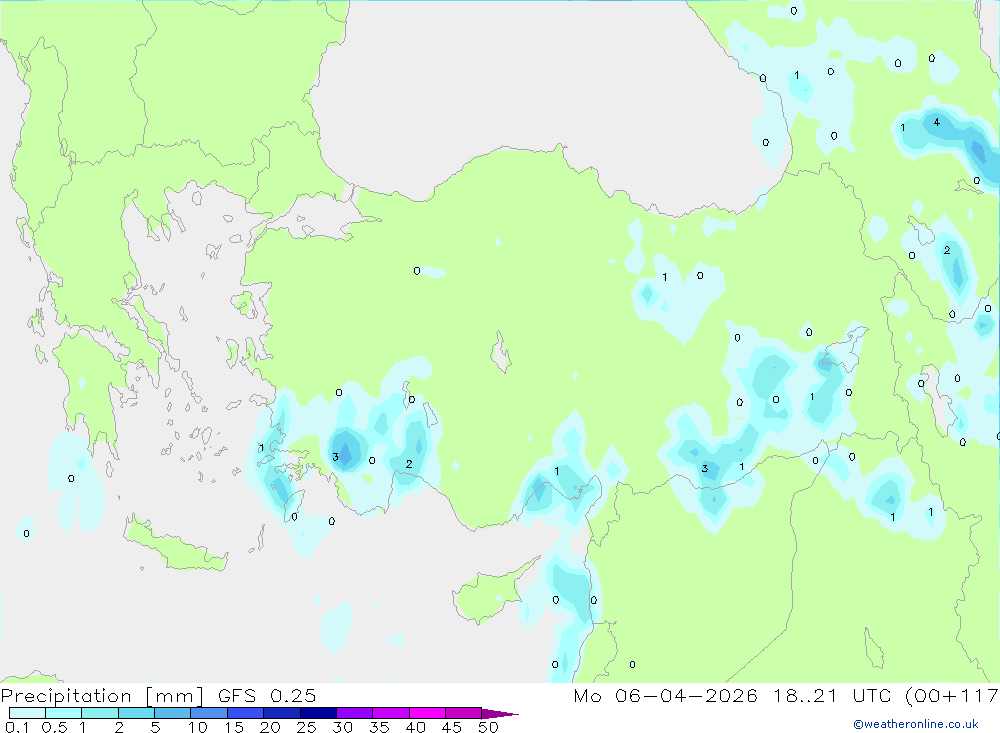Pick the 10–15 mm blue legend swatch
The width and height of the screenshot is (1000, 733).
[209, 713]
